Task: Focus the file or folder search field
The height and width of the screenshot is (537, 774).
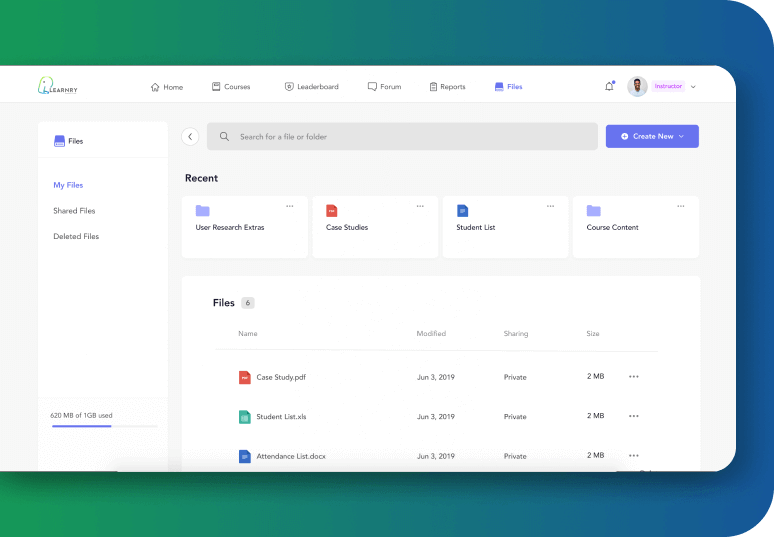Action: tap(402, 137)
